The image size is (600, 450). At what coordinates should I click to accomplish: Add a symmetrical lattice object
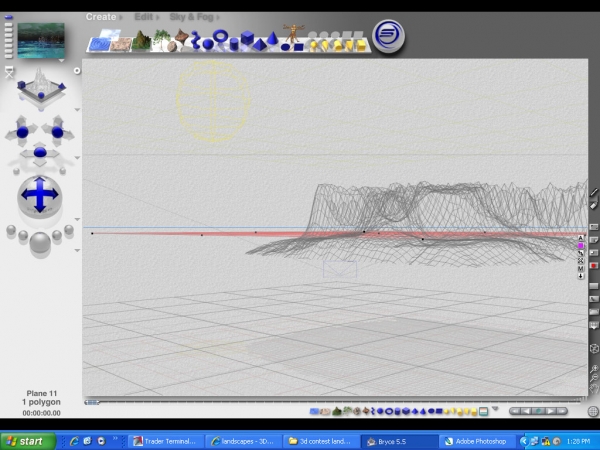click(x=181, y=36)
